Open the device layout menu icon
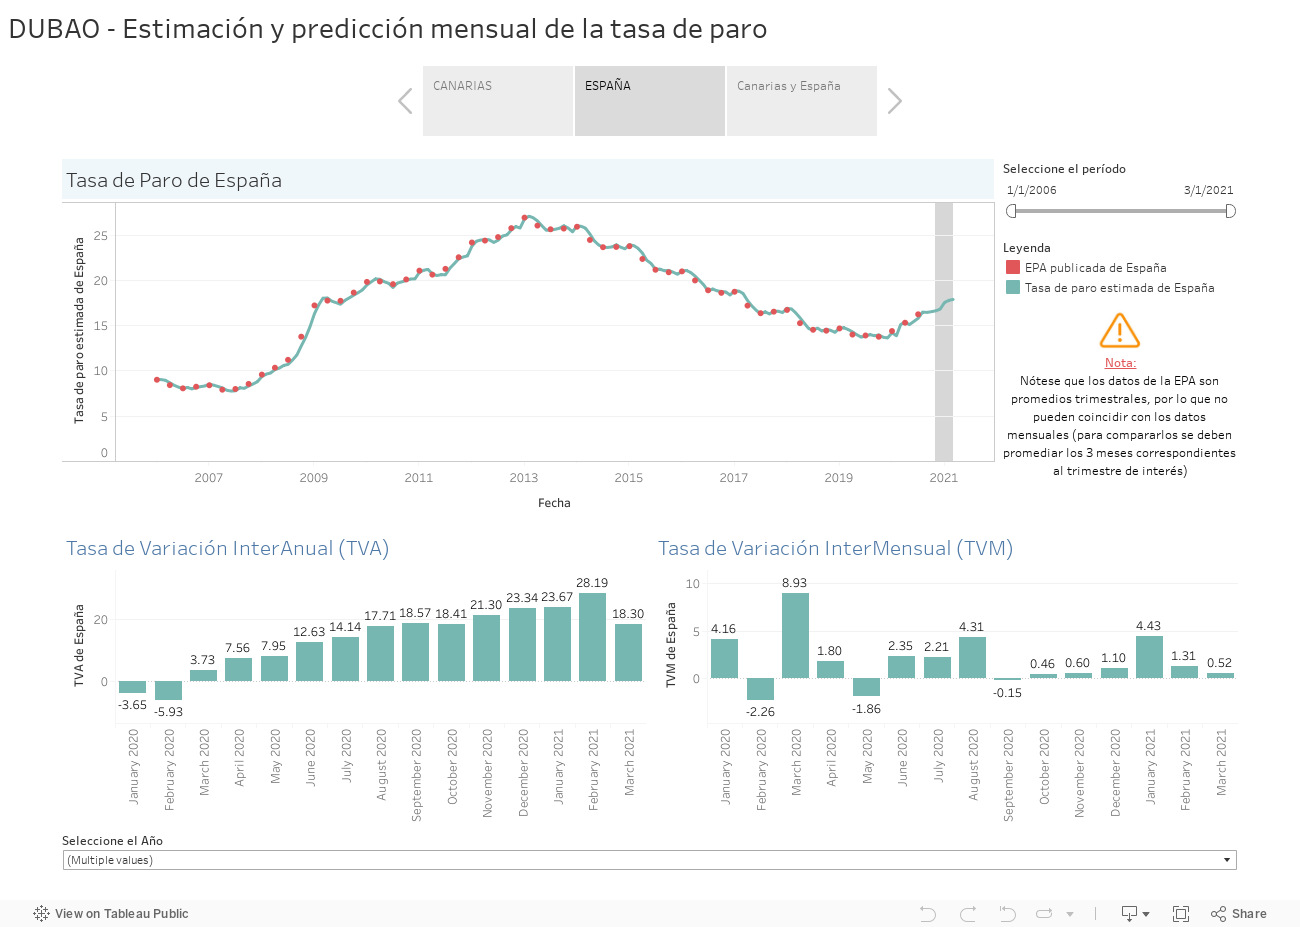This screenshot has height=927, width=1300. point(1135,913)
